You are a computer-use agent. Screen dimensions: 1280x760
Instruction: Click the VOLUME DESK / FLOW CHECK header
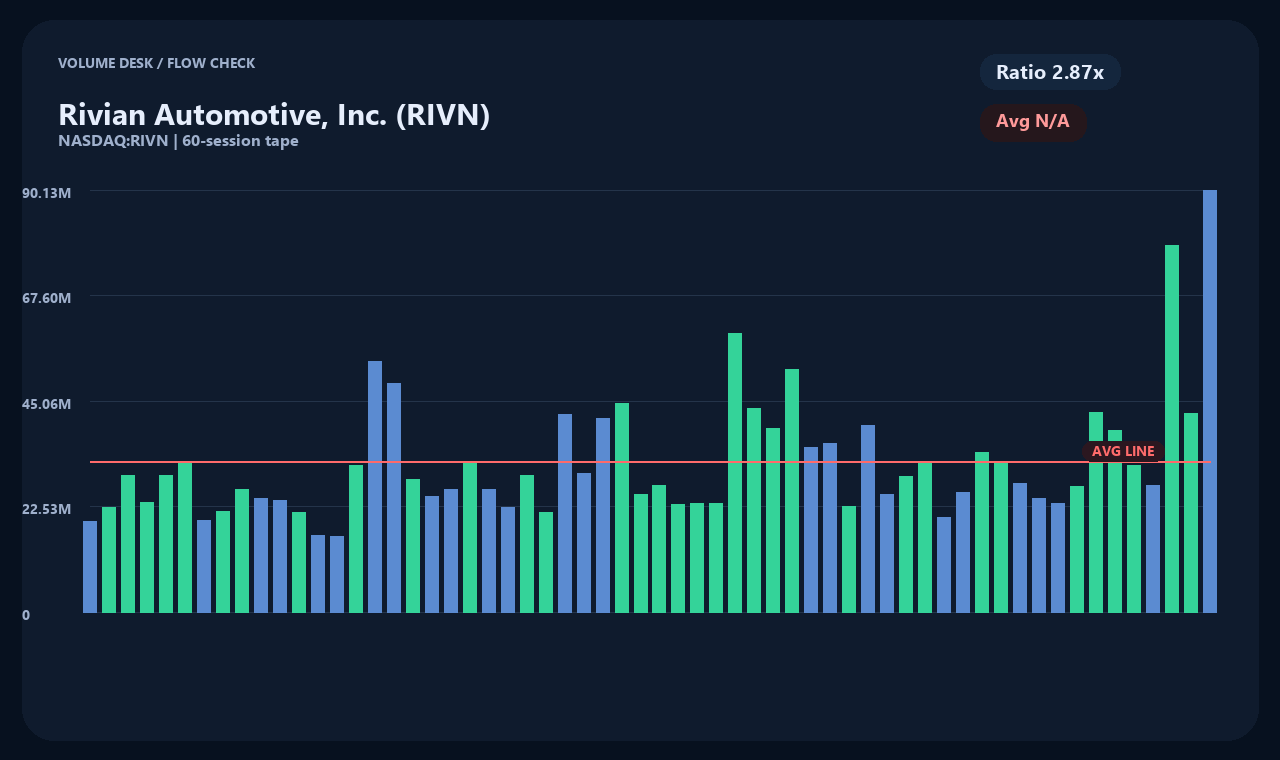coord(156,63)
